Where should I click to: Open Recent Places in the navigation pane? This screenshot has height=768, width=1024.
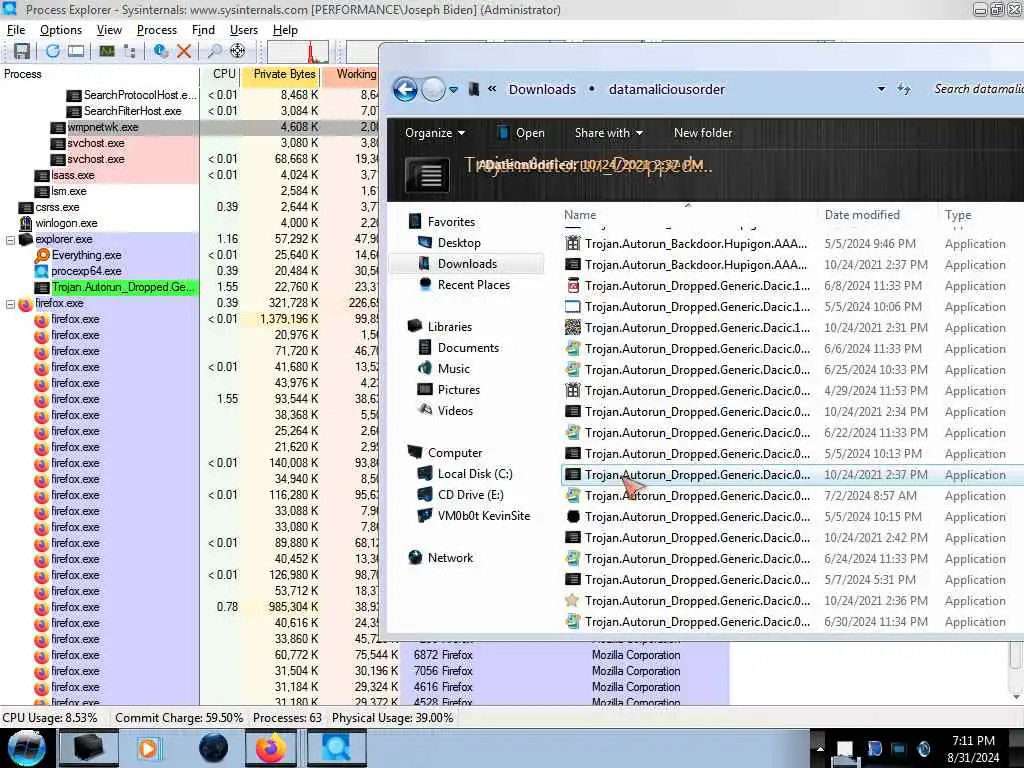point(473,285)
